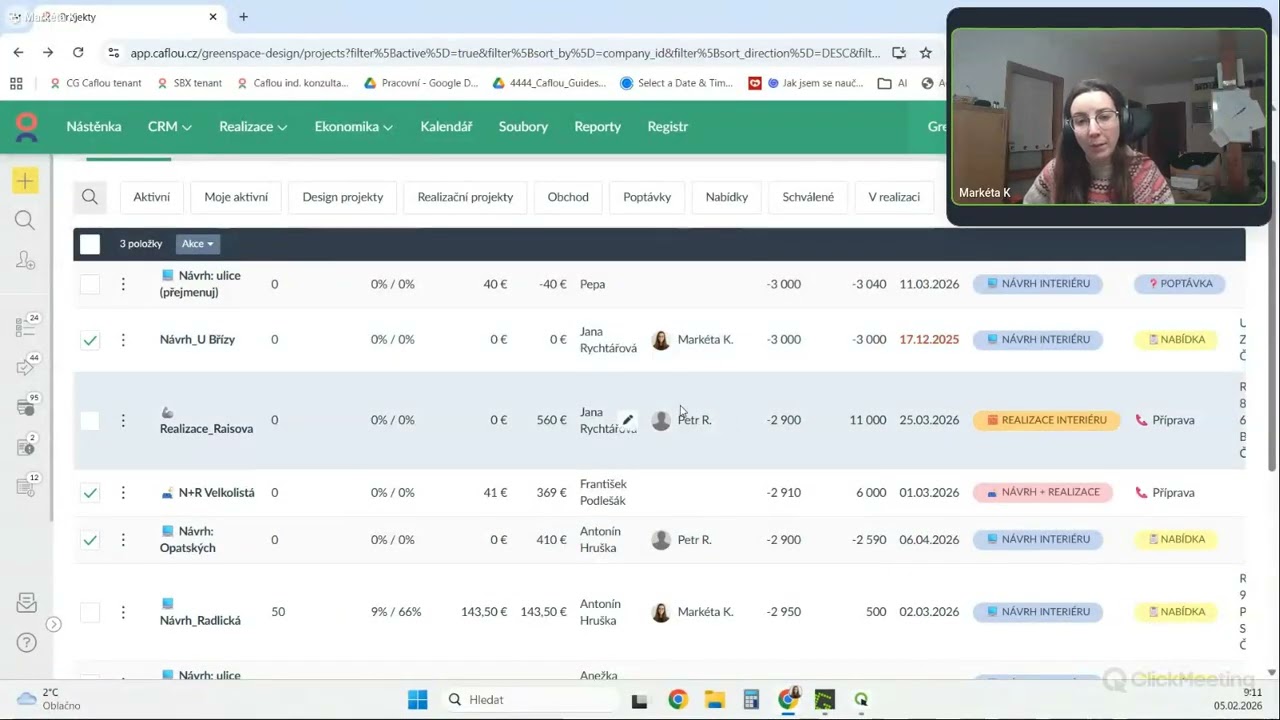
Task: Expand the Realizace menu
Action: point(253,126)
